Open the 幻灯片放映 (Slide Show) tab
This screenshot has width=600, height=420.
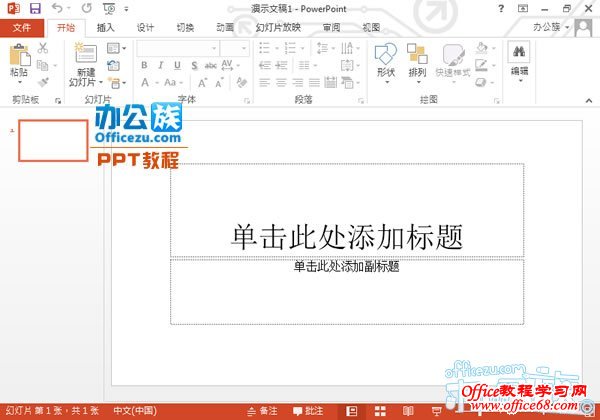point(278,28)
